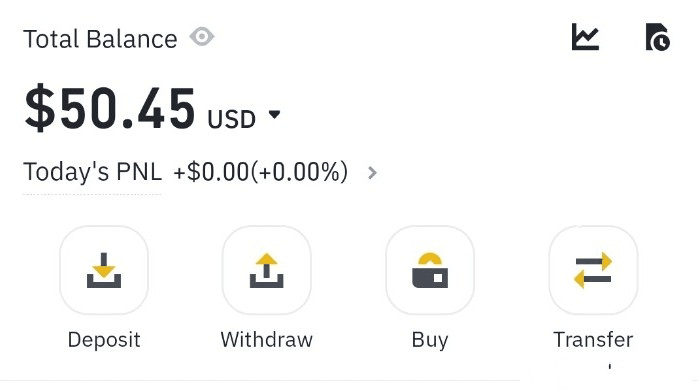Tap the Buy wallet icon
Screen dimensions: 698x392
pyautogui.click(x=430, y=270)
